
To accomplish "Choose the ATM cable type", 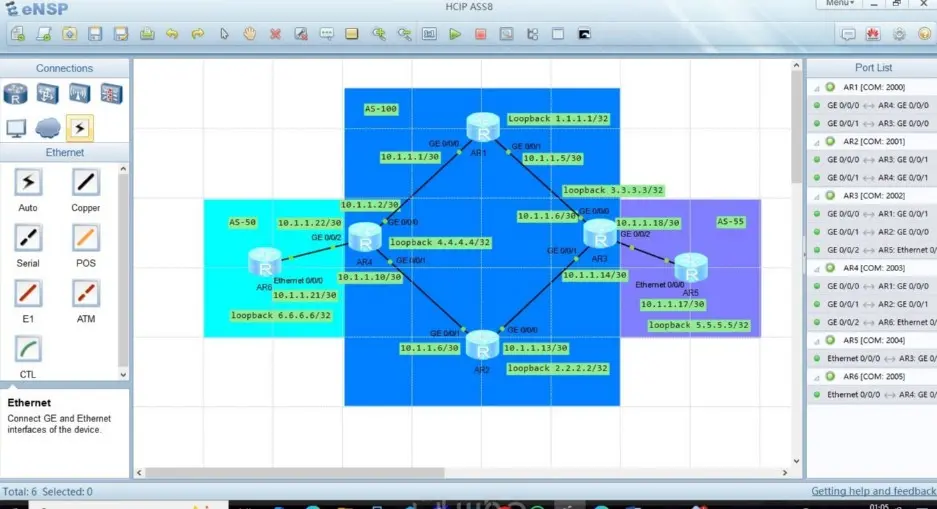I will pyautogui.click(x=85, y=294).
